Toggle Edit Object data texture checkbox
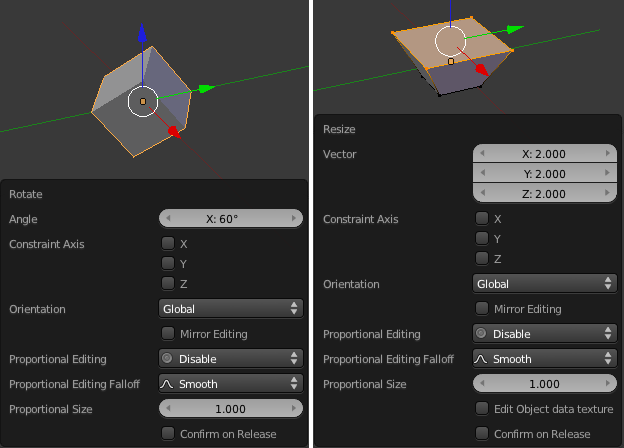The width and height of the screenshot is (624, 448). (482, 408)
